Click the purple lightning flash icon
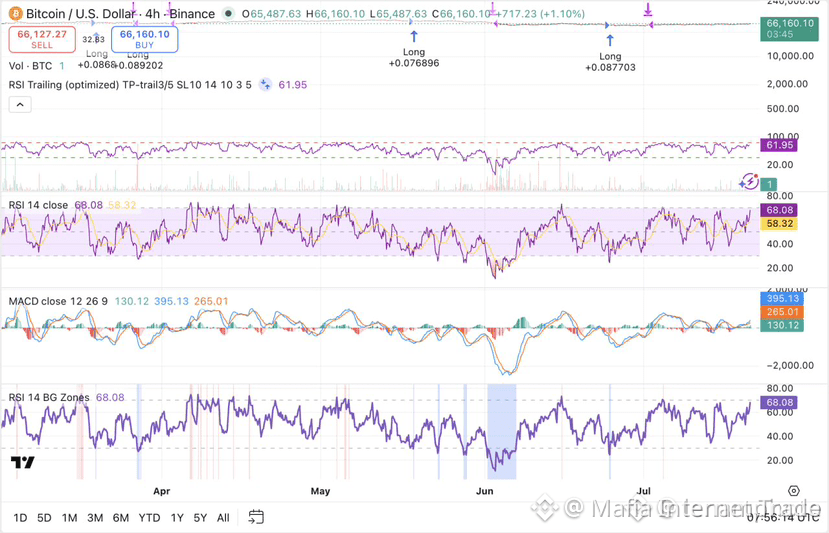This screenshot has width=829, height=533. (x=749, y=181)
